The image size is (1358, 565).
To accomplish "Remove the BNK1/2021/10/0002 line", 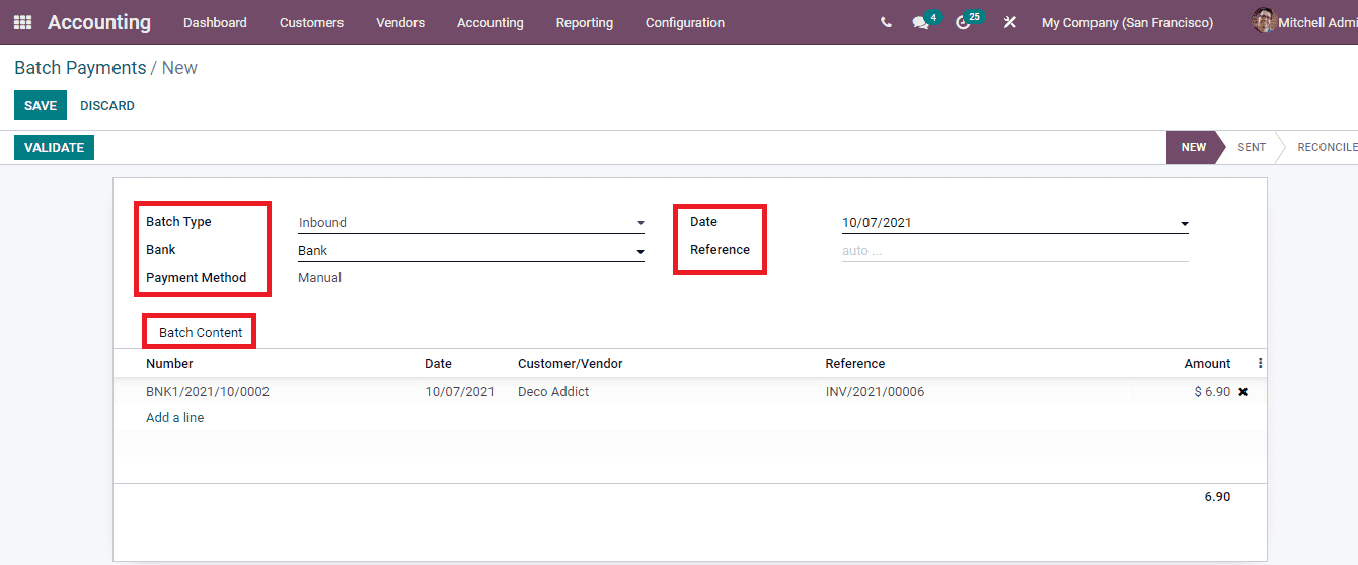I will pyautogui.click(x=1243, y=392).
